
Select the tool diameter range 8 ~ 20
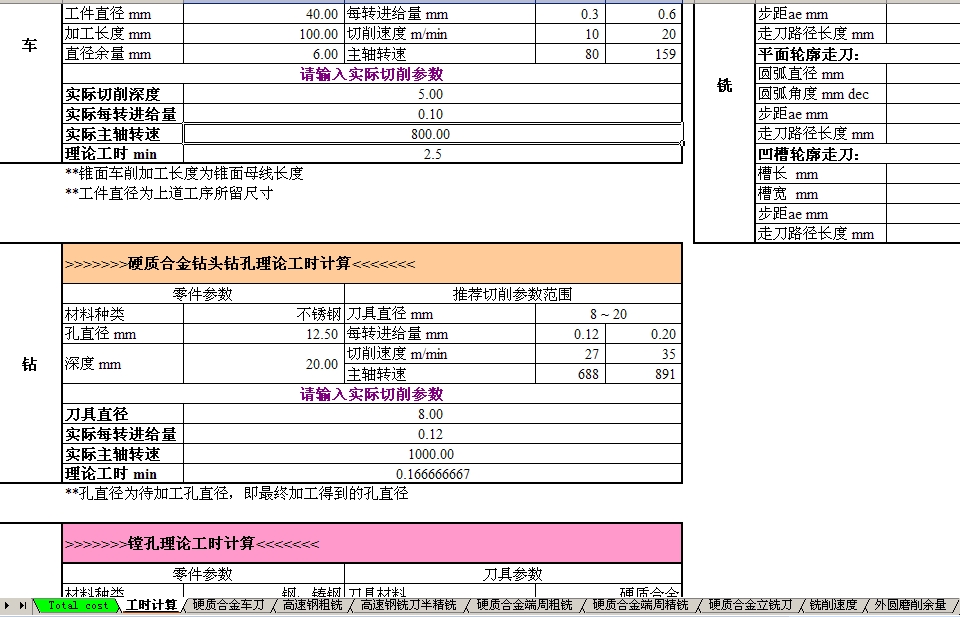[609, 314]
